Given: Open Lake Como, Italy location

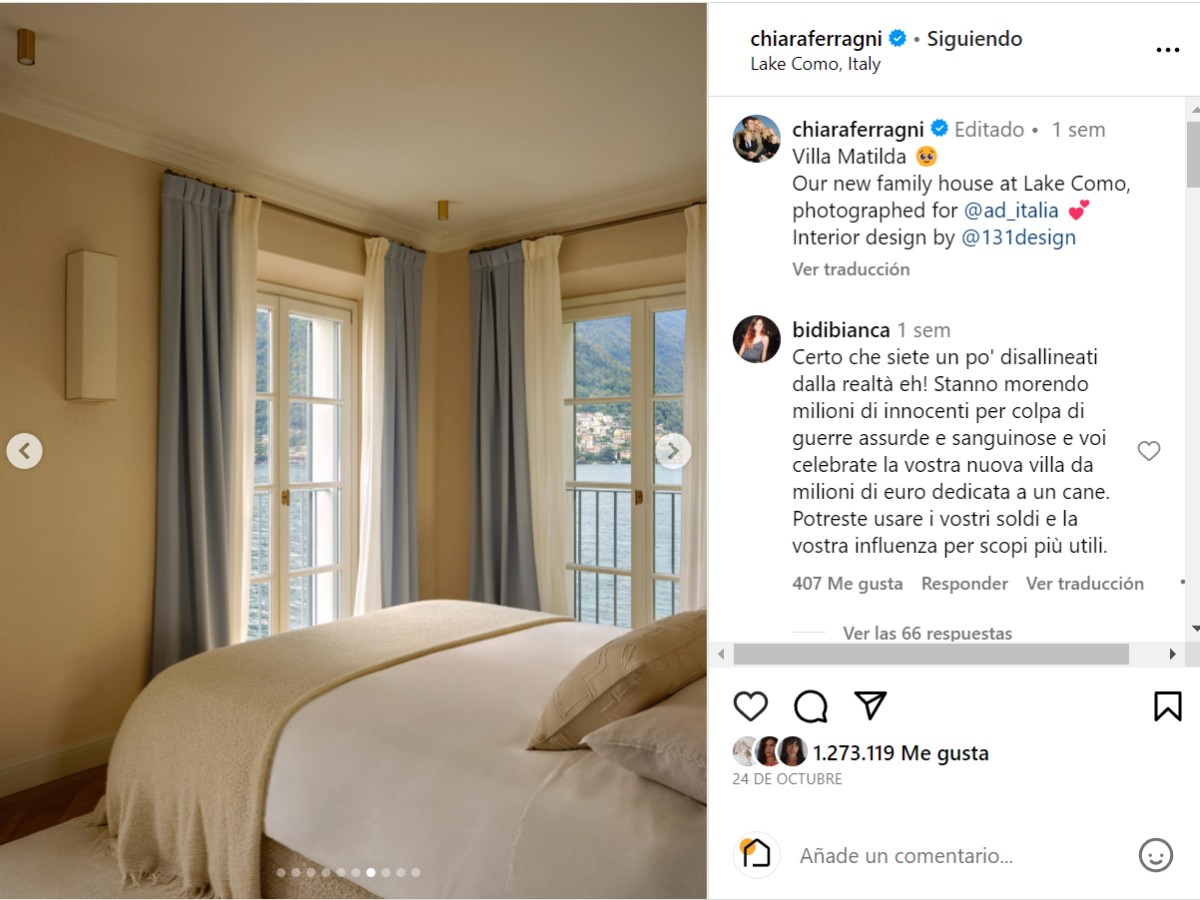Looking at the screenshot, I should [x=815, y=64].
